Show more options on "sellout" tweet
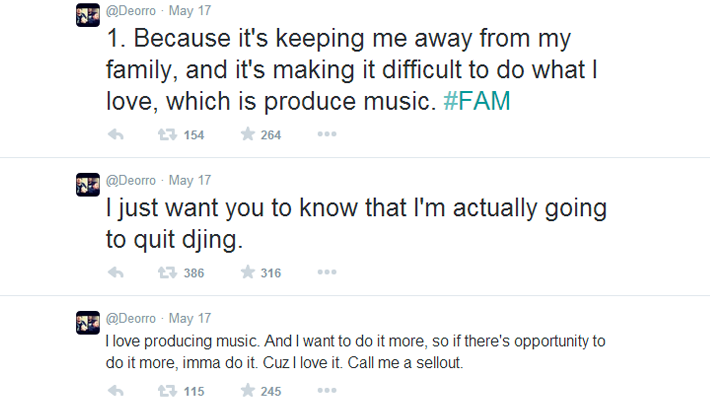 coord(327,391)
